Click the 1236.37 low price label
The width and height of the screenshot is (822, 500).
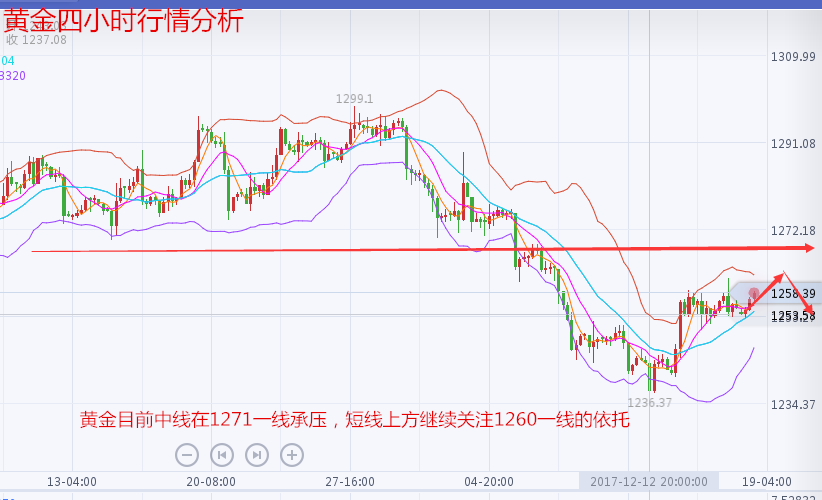tap(649, 402)
